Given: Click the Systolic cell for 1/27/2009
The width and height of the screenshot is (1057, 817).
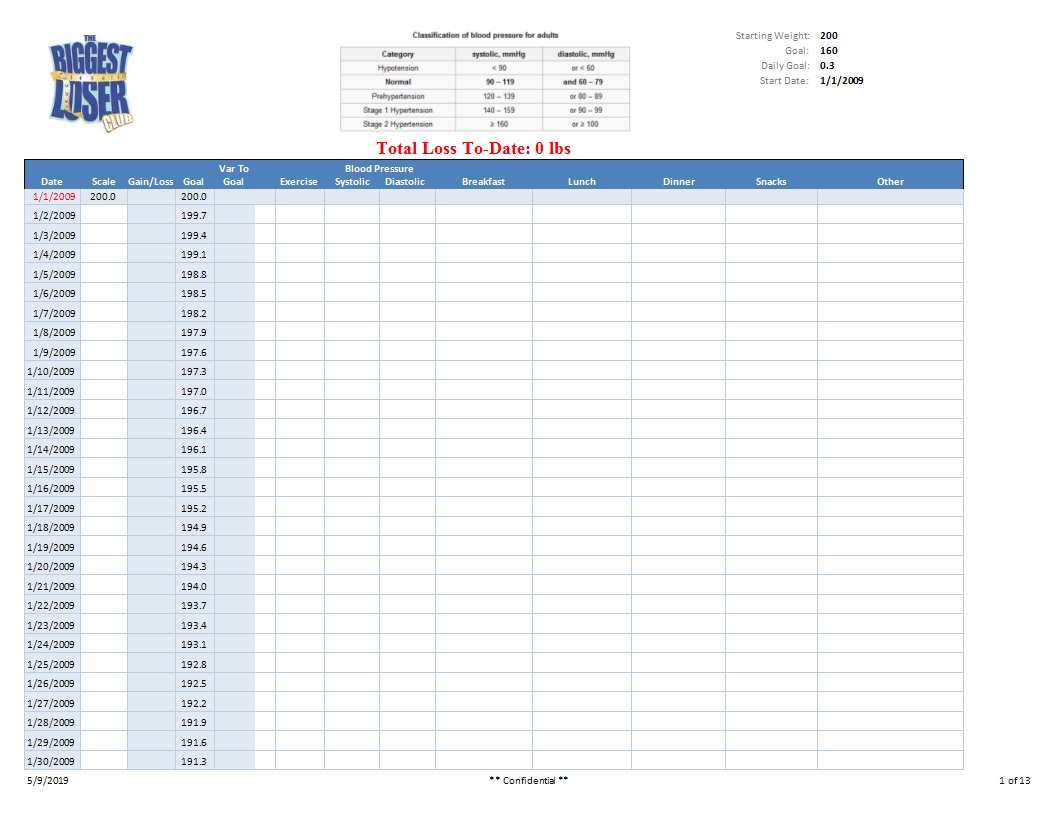Looking at the screenshot, I should pyautogui.click(x=352, y=703).
